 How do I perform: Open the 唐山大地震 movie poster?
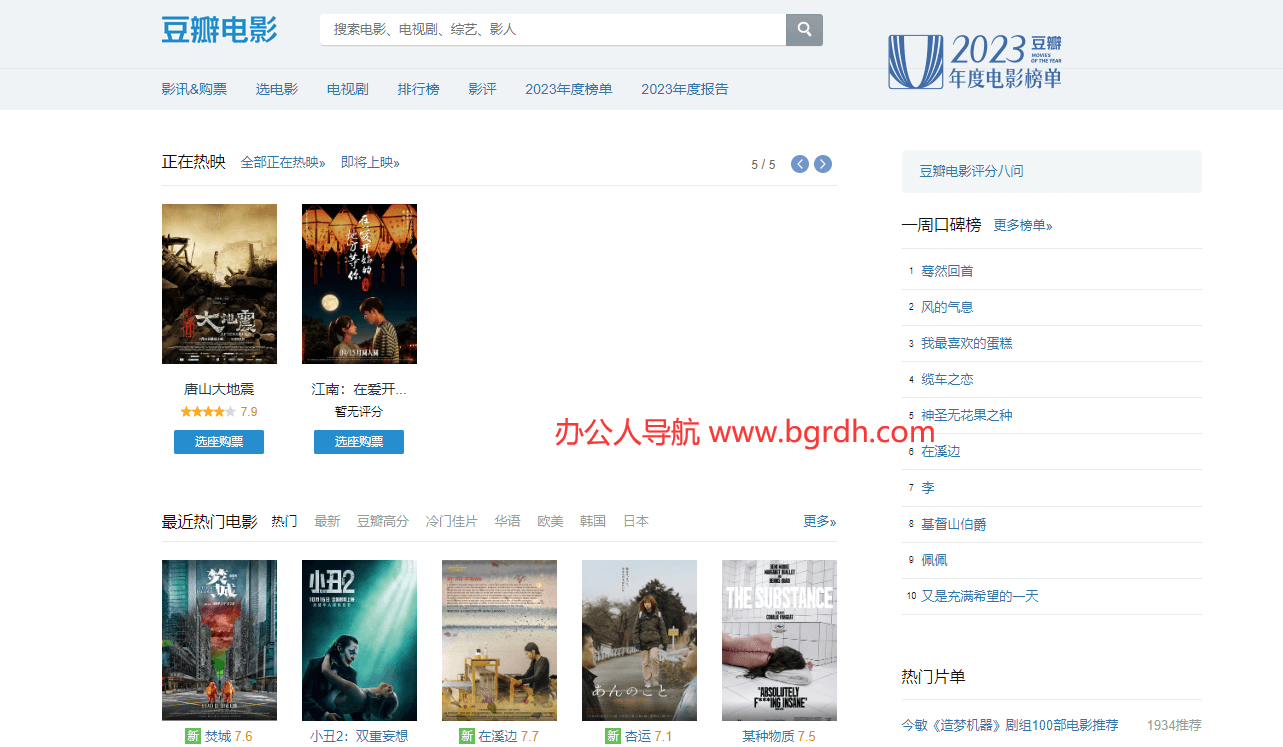point(219,284)
